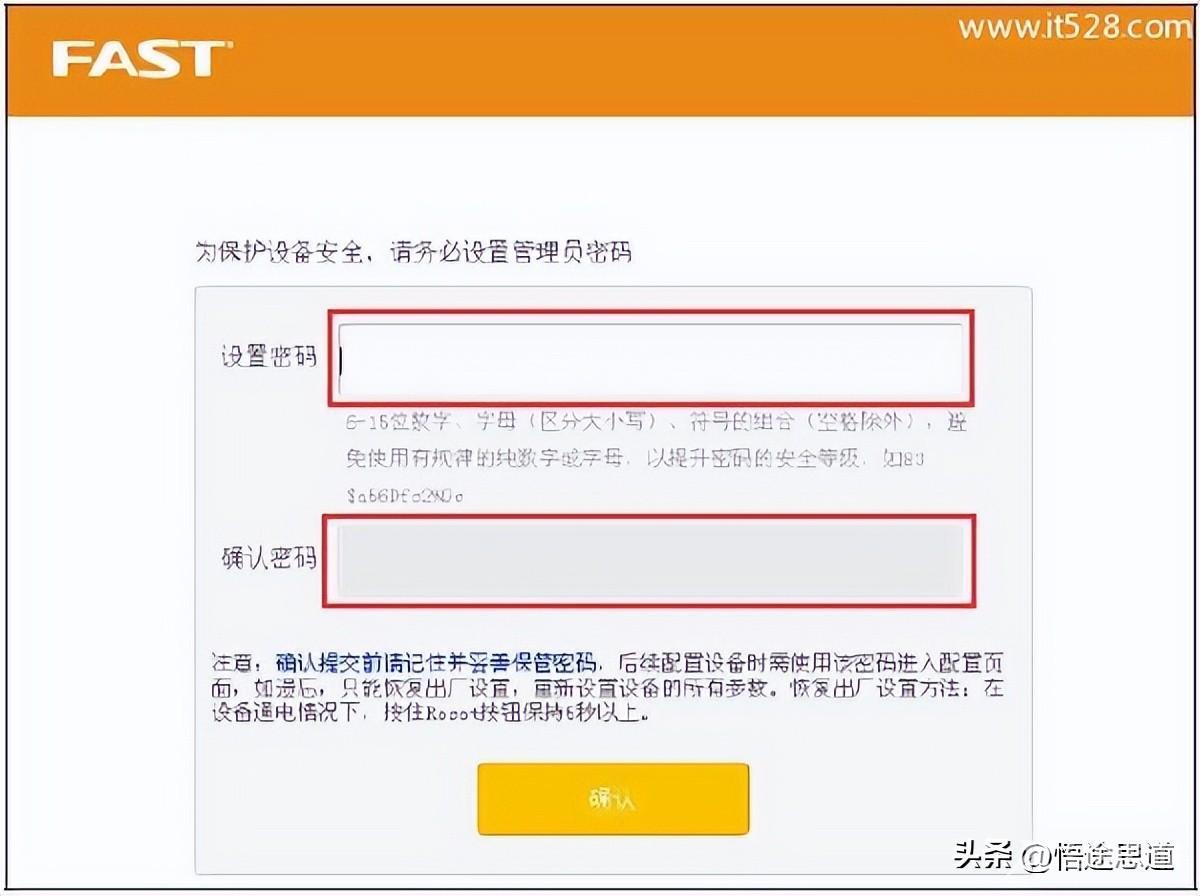The width and height of the screenshot is (1200, 896).
Task: Click the hint line starting 6-15位数字
Action: click(656, 423)
